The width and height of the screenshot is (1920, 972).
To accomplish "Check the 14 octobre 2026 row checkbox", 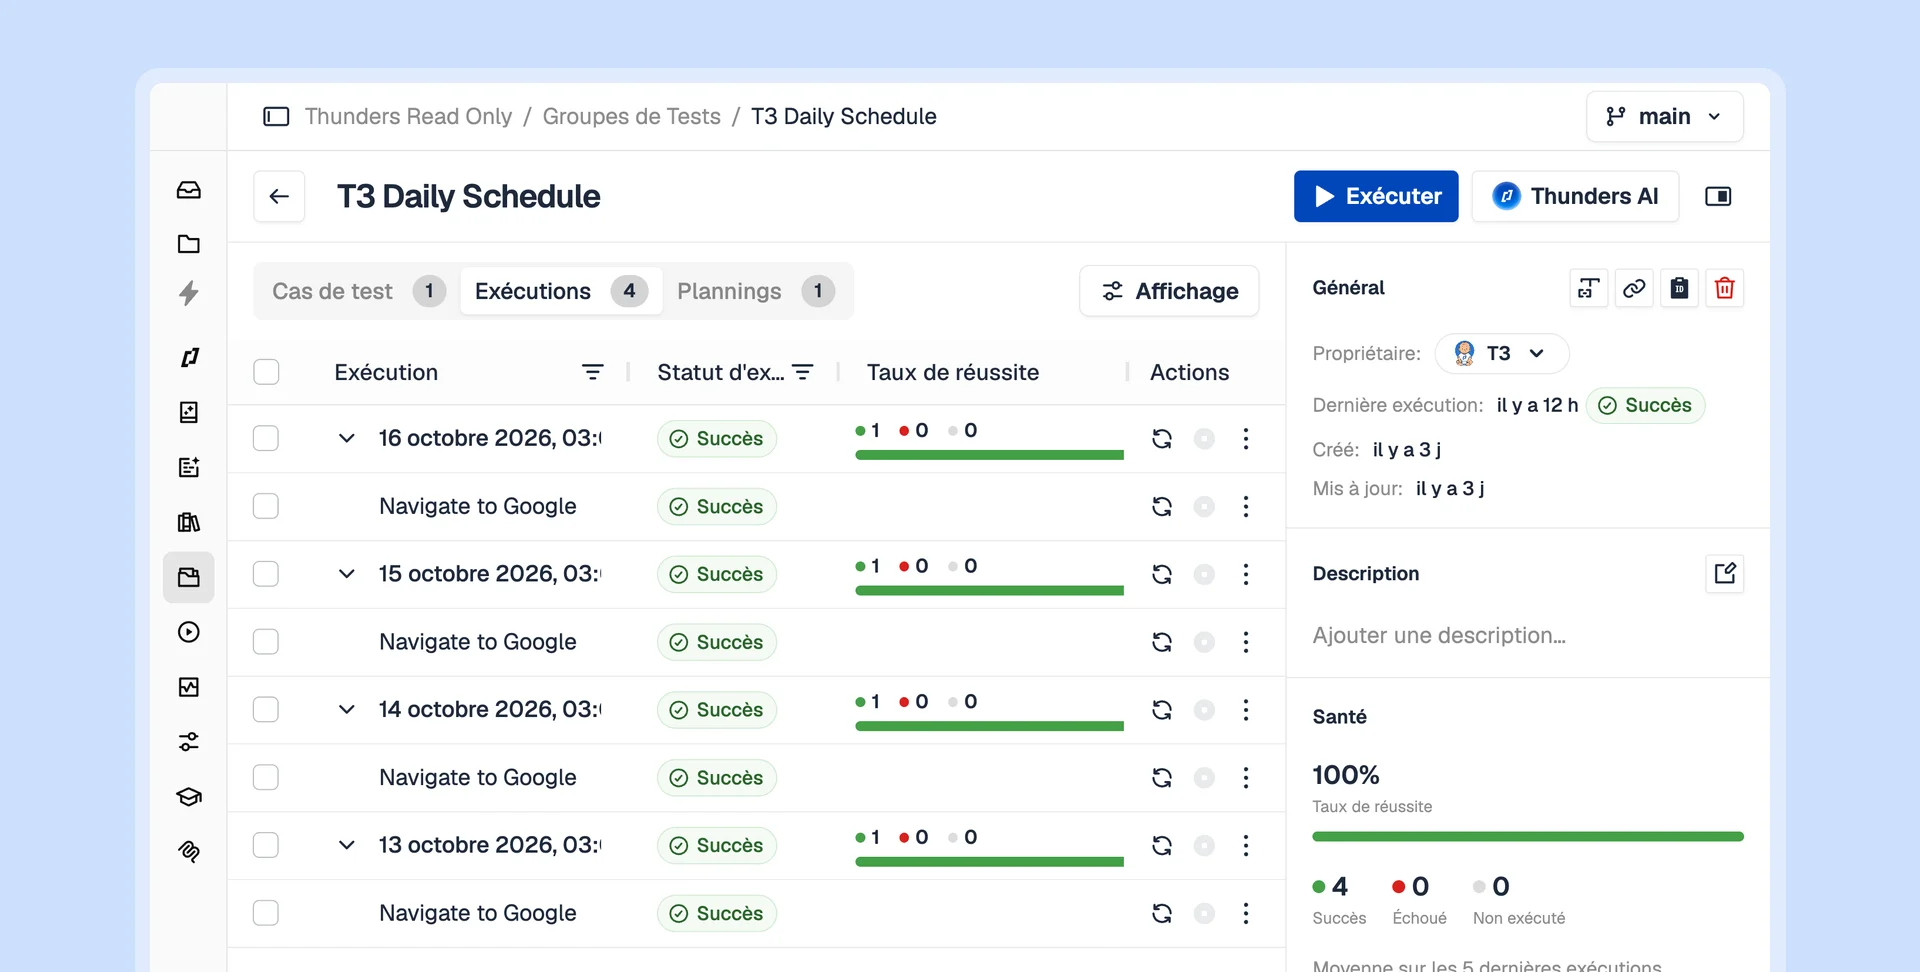I will pyautogui.click(x=266, y=710).
